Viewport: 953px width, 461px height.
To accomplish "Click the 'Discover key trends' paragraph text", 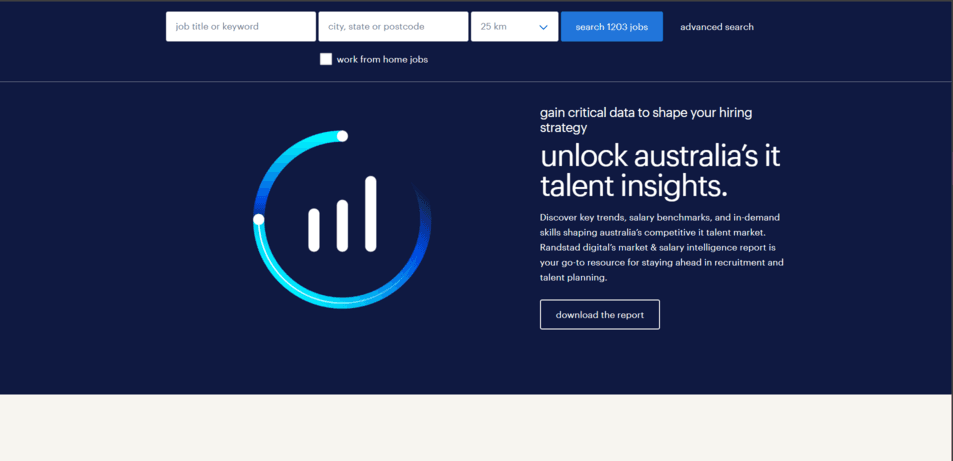I will click(x=662, y=248).
